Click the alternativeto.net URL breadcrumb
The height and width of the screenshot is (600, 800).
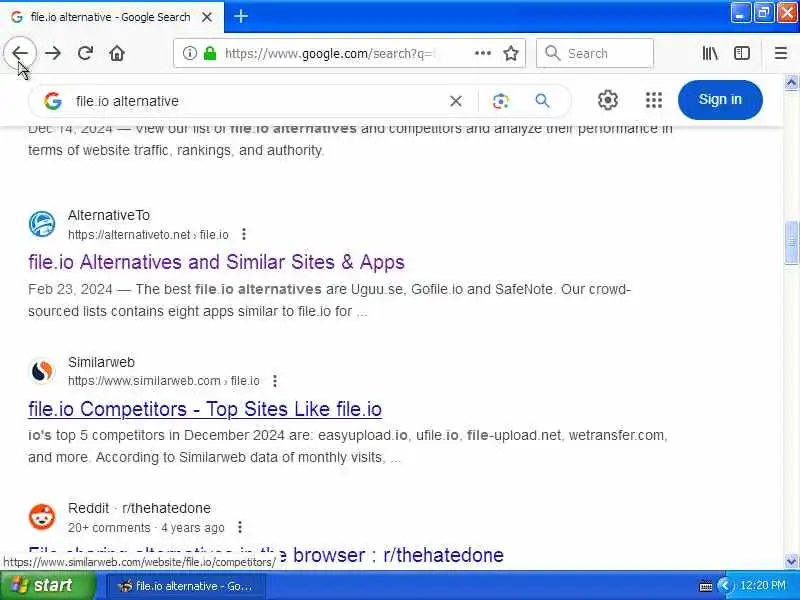tap(148, 235)
